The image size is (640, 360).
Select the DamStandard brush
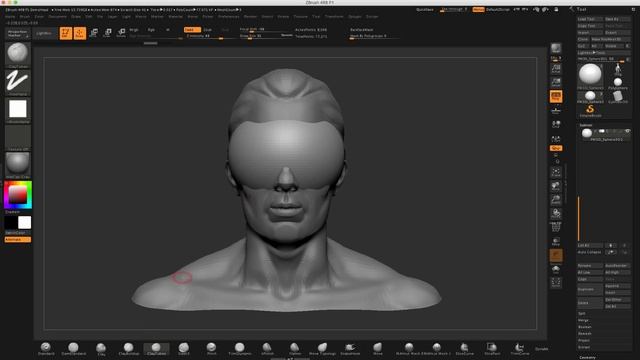(73, 349)
